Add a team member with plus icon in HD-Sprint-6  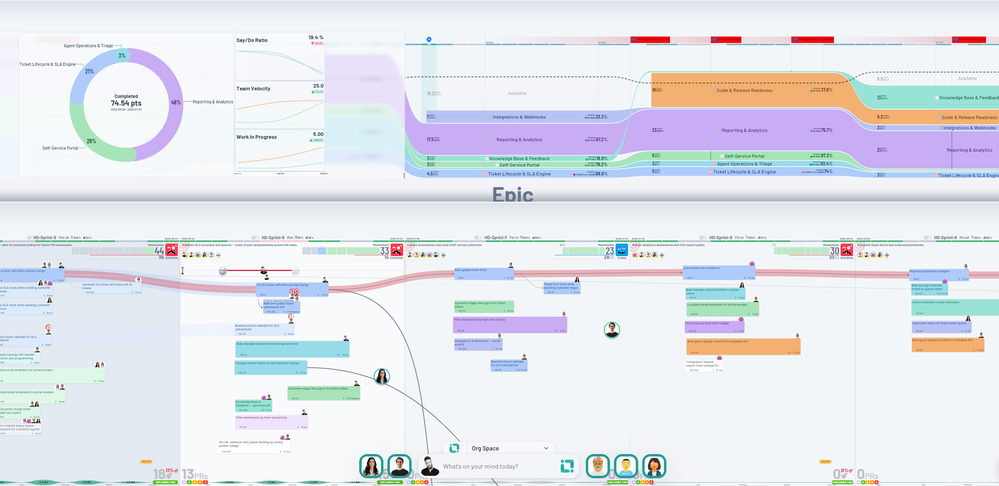[219, 255]
